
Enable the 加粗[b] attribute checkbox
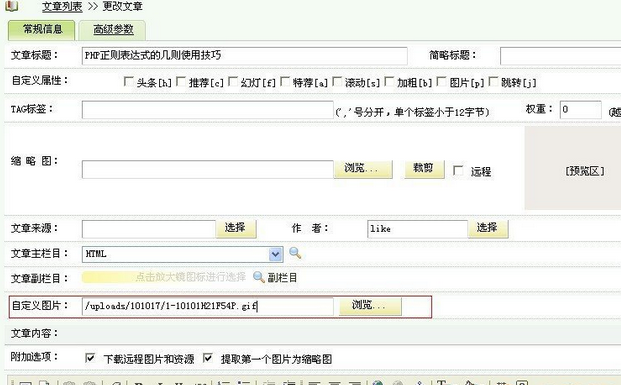point(389,82)
